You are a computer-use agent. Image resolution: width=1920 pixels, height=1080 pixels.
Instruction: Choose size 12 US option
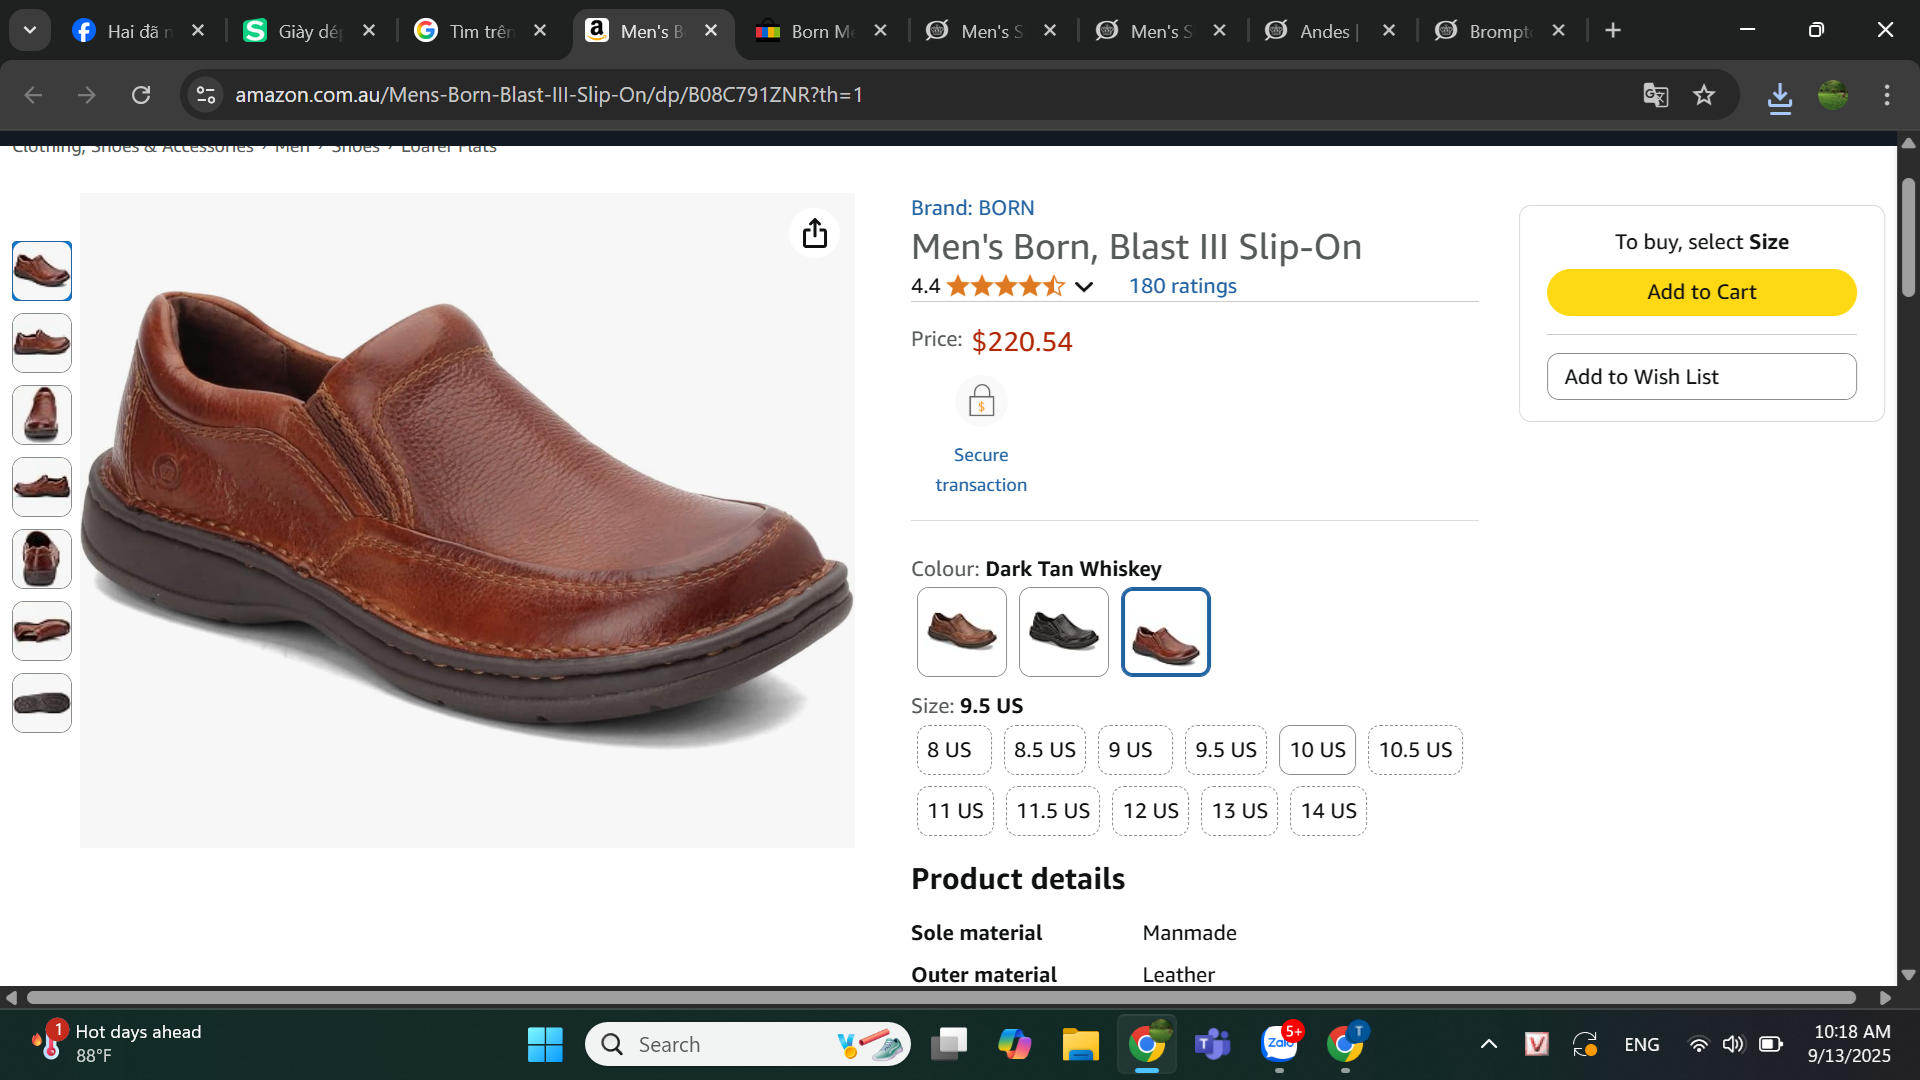pos(1150,811)
